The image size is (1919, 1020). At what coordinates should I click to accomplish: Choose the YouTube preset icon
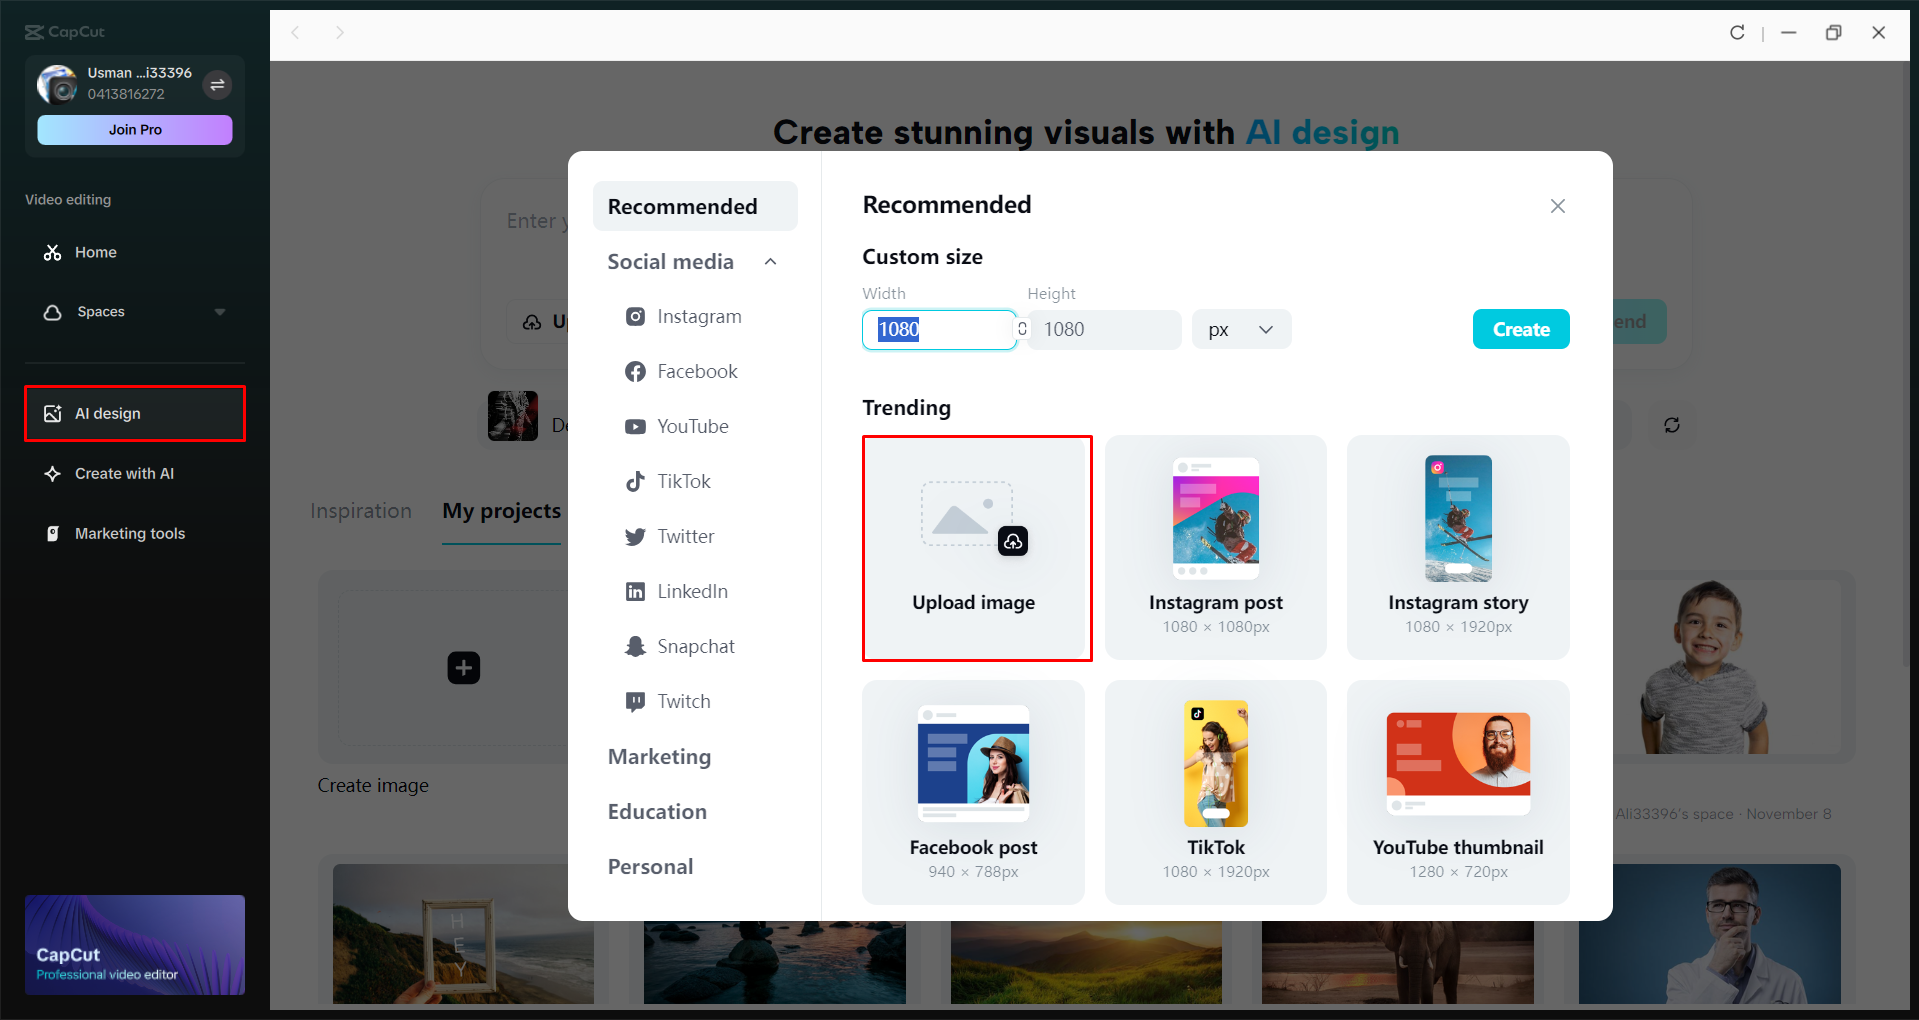pyautogui.click(x=636, y=426)
